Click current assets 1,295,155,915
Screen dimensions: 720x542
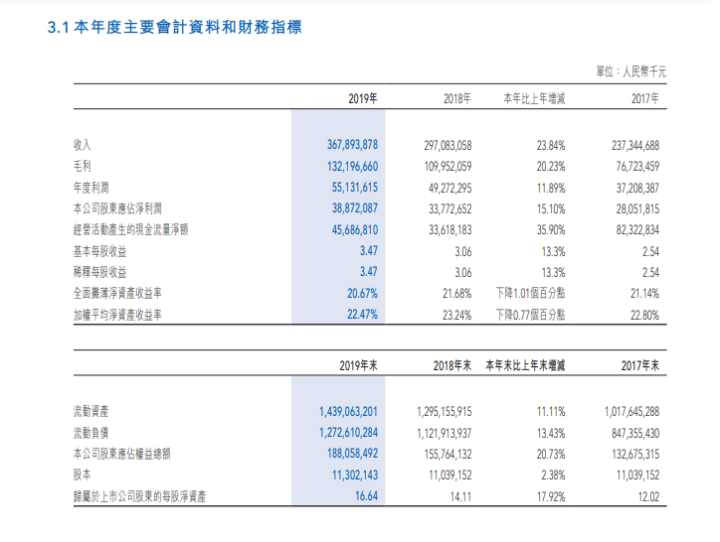point(444,412)
